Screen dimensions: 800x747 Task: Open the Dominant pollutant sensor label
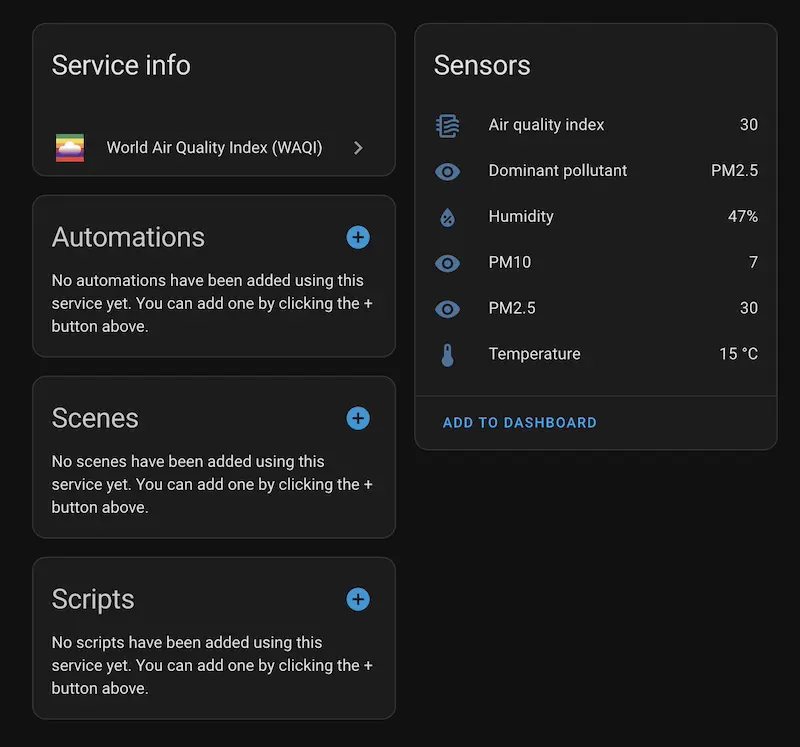(557, 171)
